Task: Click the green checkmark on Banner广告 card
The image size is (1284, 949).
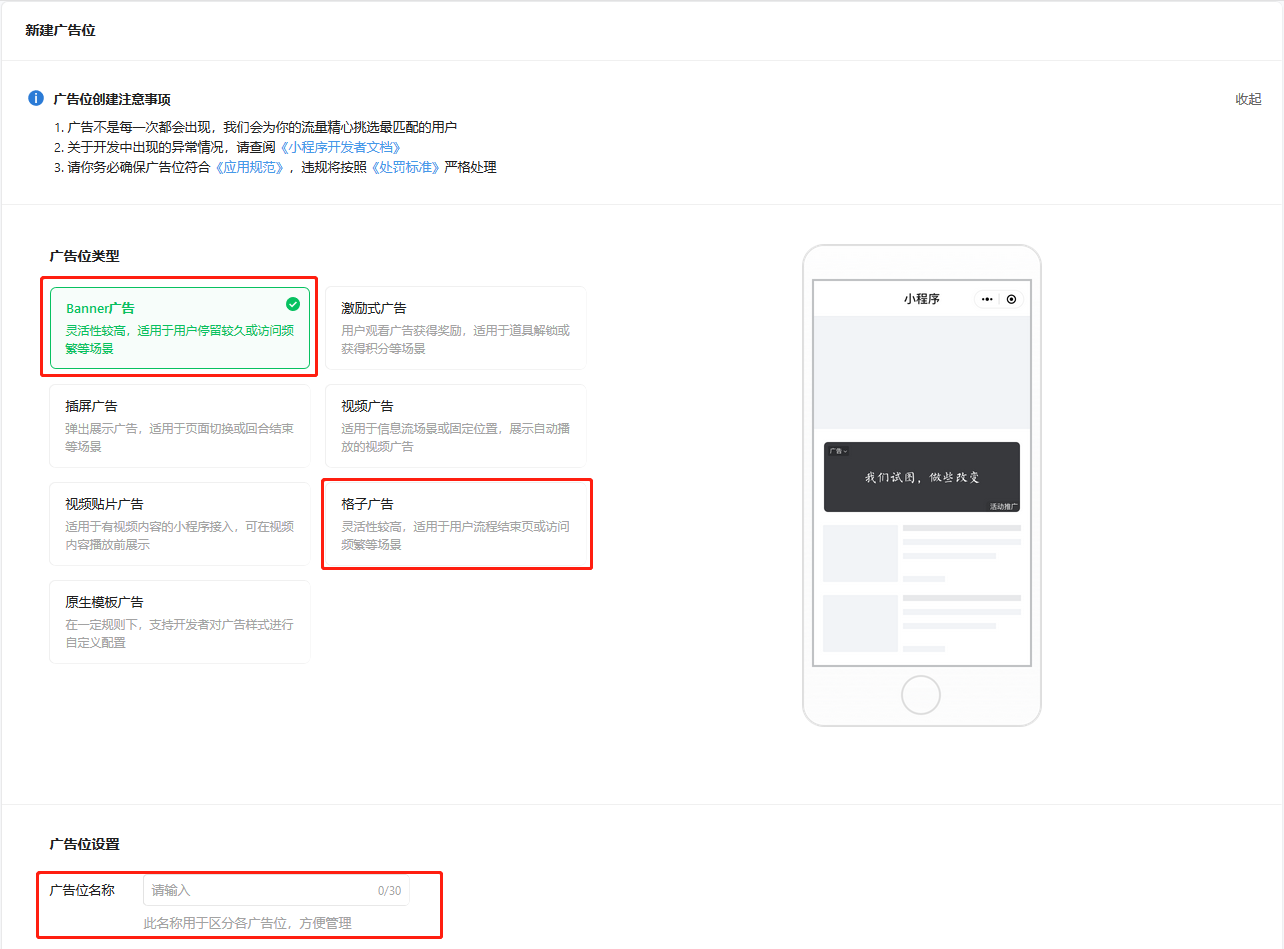Action: point(292,304)
